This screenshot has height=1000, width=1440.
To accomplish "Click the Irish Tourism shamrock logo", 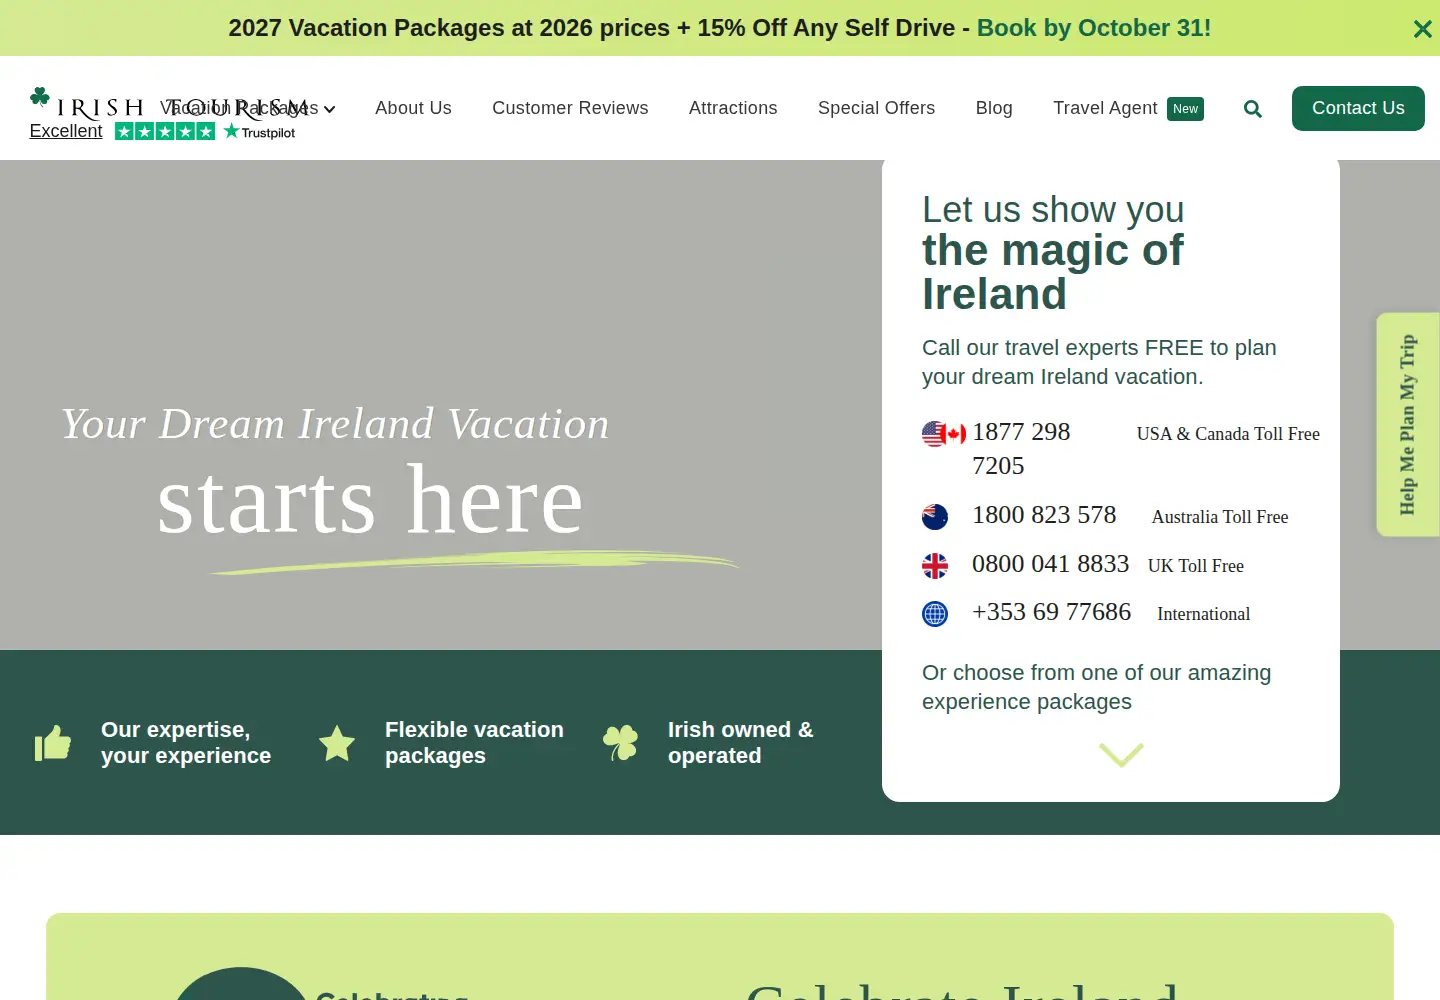I will pyautogui.click(x=168, y=103).
